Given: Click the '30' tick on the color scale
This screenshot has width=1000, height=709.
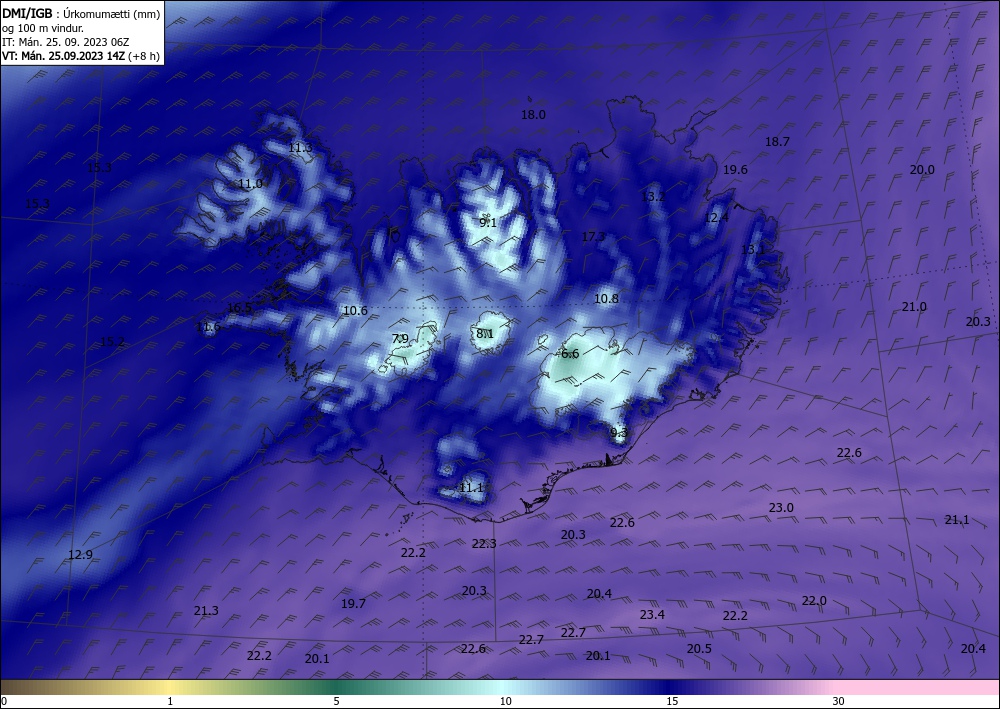Looking at the screenshot, I should [838, 701].
